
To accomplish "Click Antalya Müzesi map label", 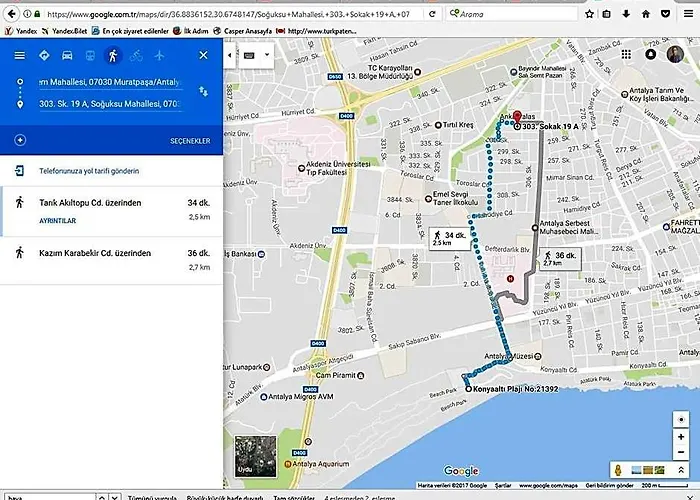I will click(x=513, y=356).
